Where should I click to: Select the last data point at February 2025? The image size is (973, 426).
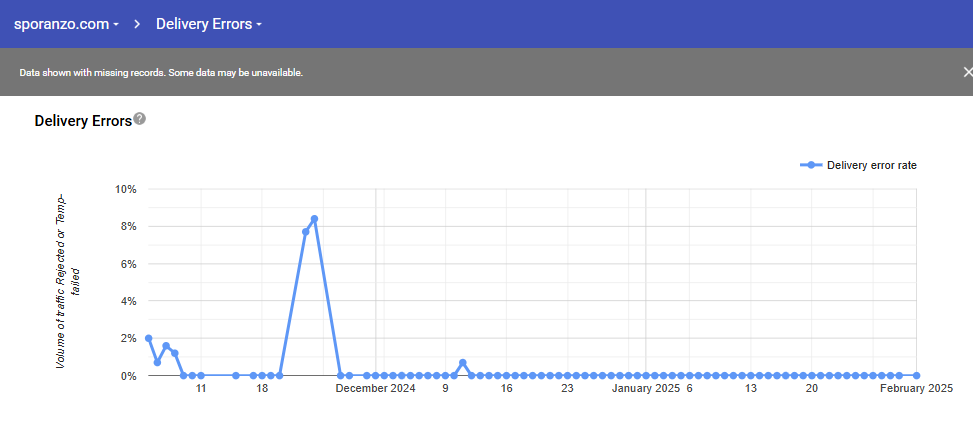(916, 376)
